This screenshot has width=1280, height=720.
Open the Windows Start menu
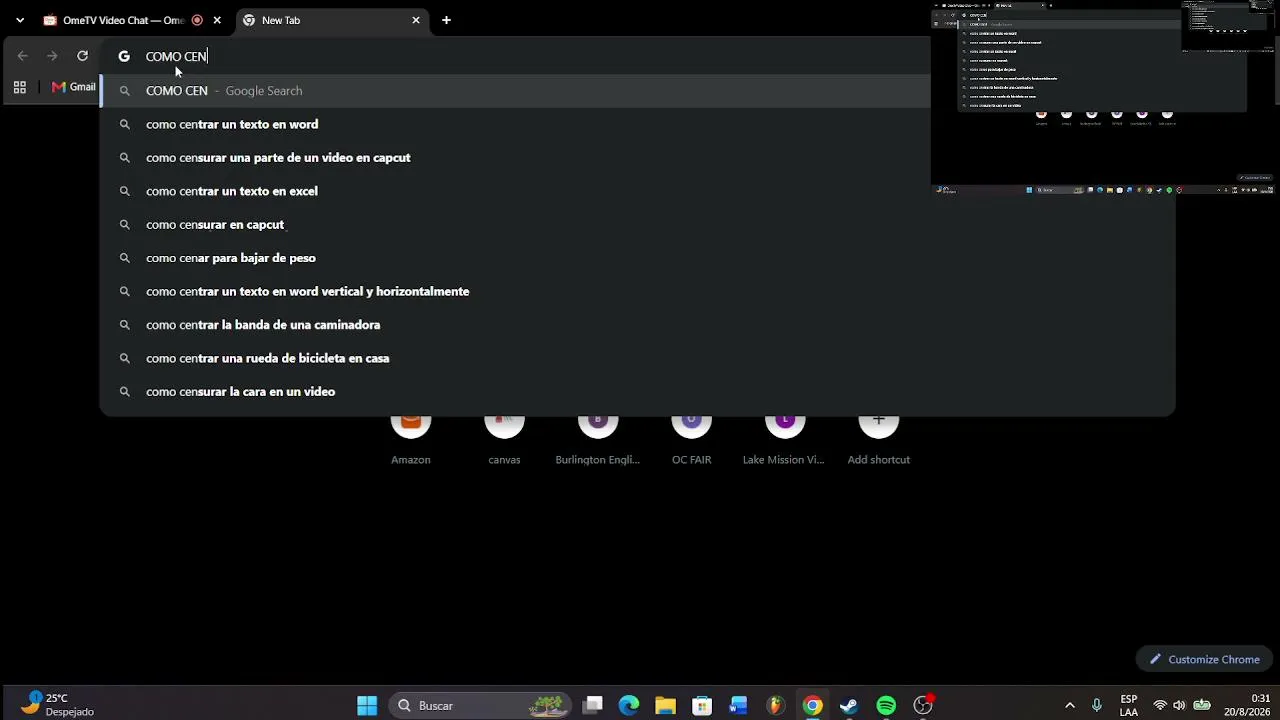pyautogui.click(x=367, y=706)
